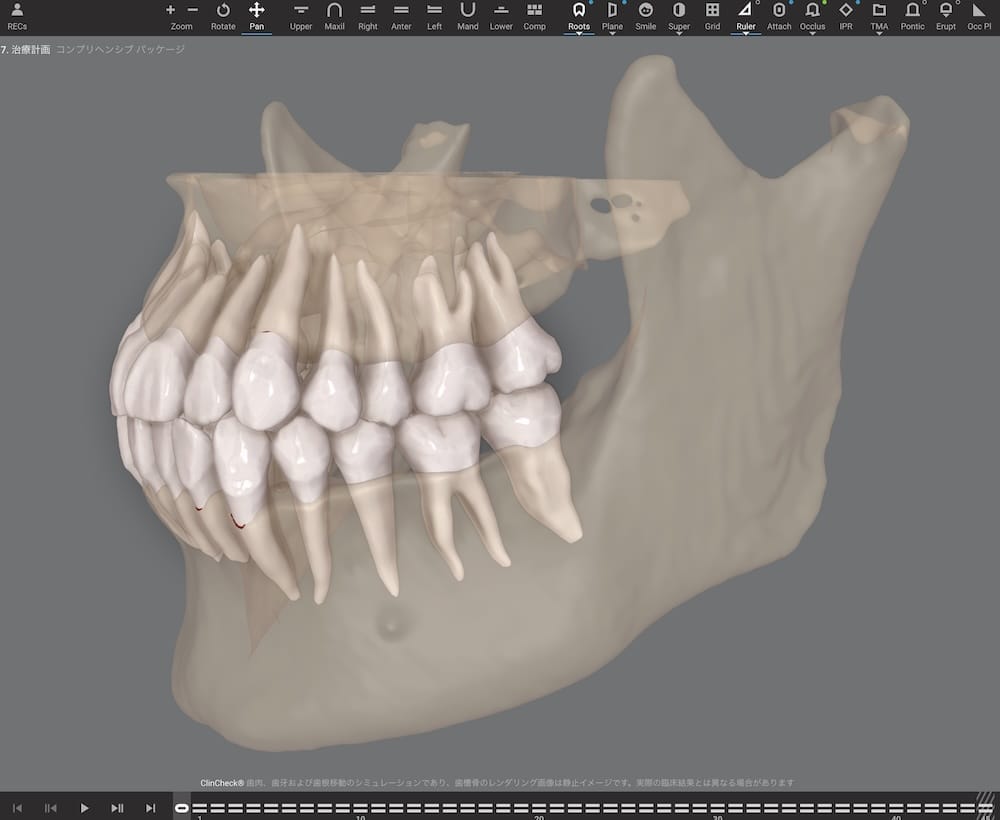Click the zoom out minus icon

193,10
